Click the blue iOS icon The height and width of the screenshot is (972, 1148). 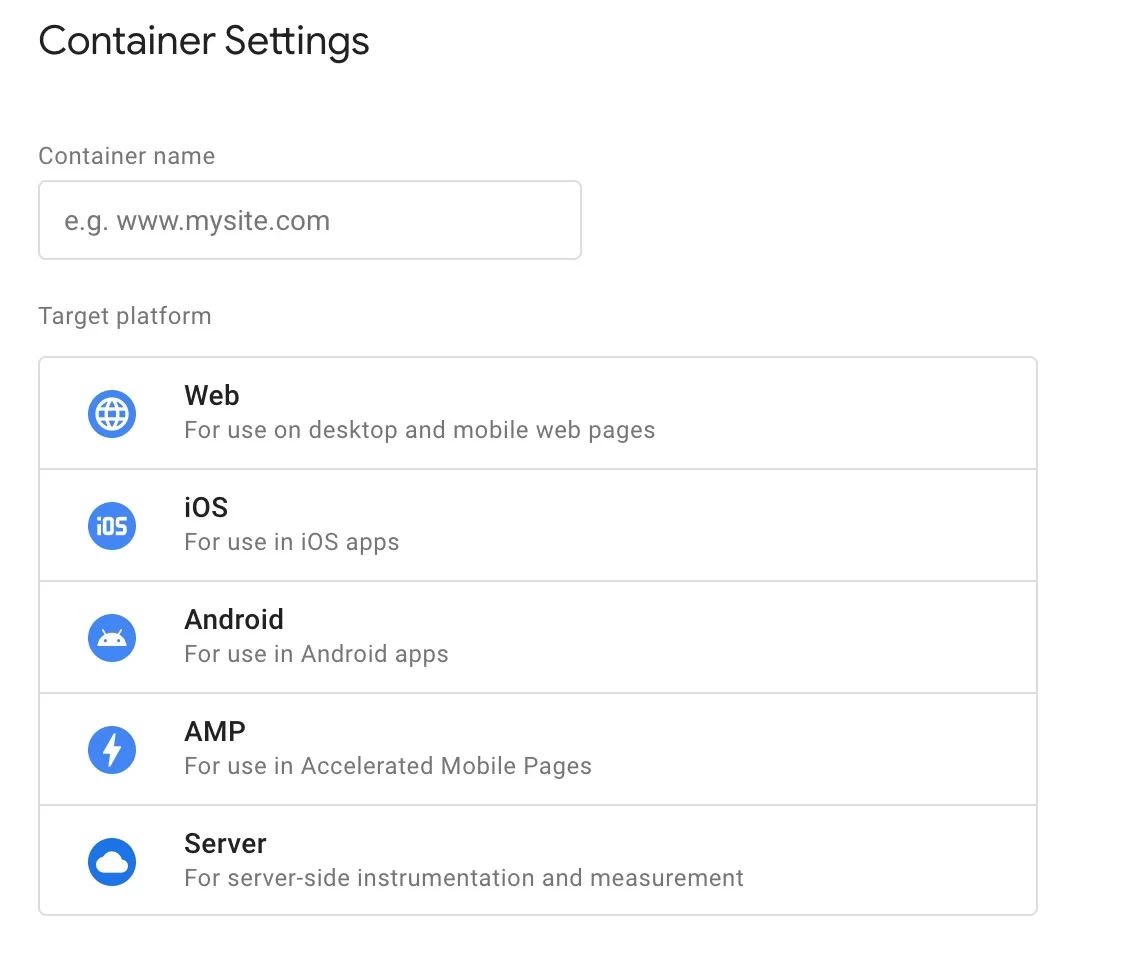pos(112,526)
